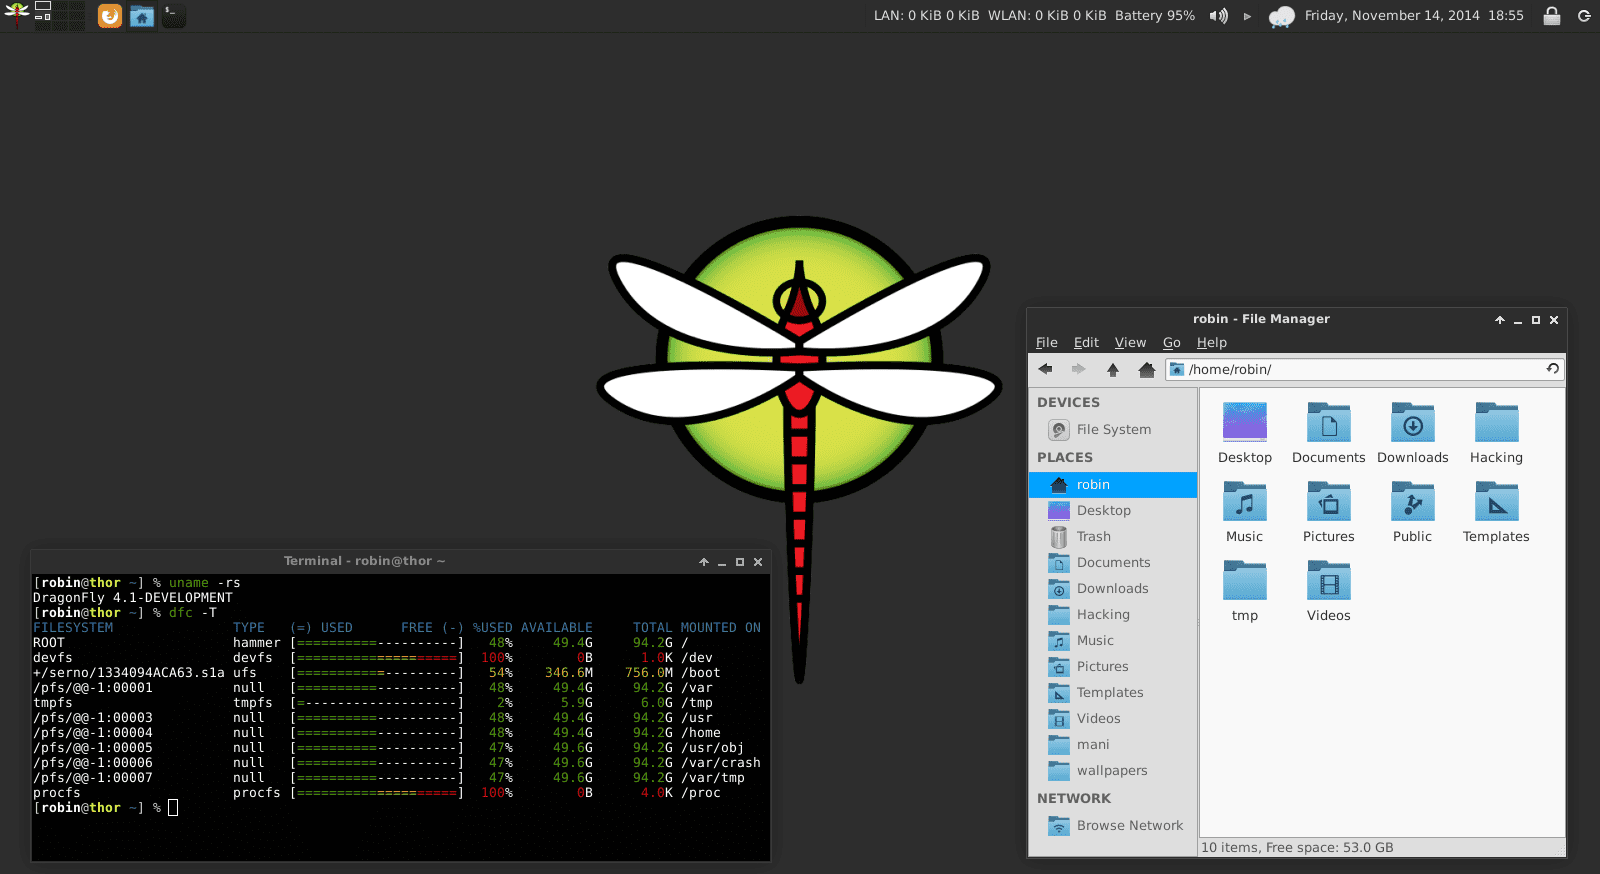The height and width of the screenshot is (874, 1600).
Task: Select Templates in the Places sidebar
Action: click(x=1113, y=693)
